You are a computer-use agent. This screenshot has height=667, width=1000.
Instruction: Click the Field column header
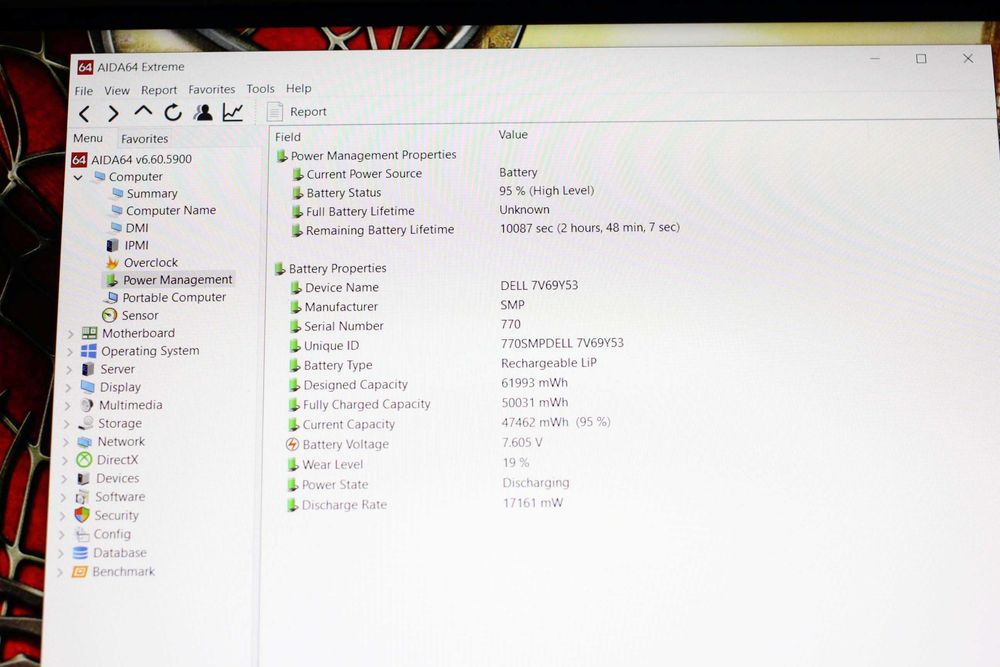[x=288, y=137]
